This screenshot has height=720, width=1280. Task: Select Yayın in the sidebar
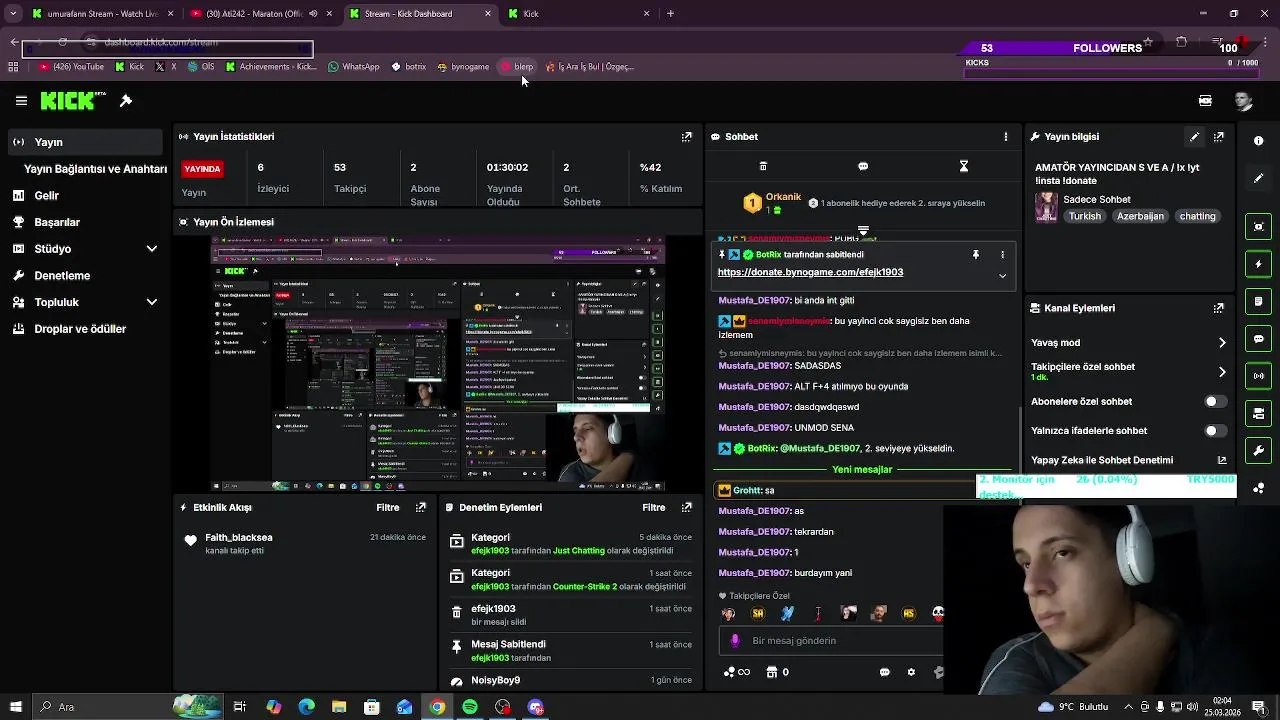(85, 142)
